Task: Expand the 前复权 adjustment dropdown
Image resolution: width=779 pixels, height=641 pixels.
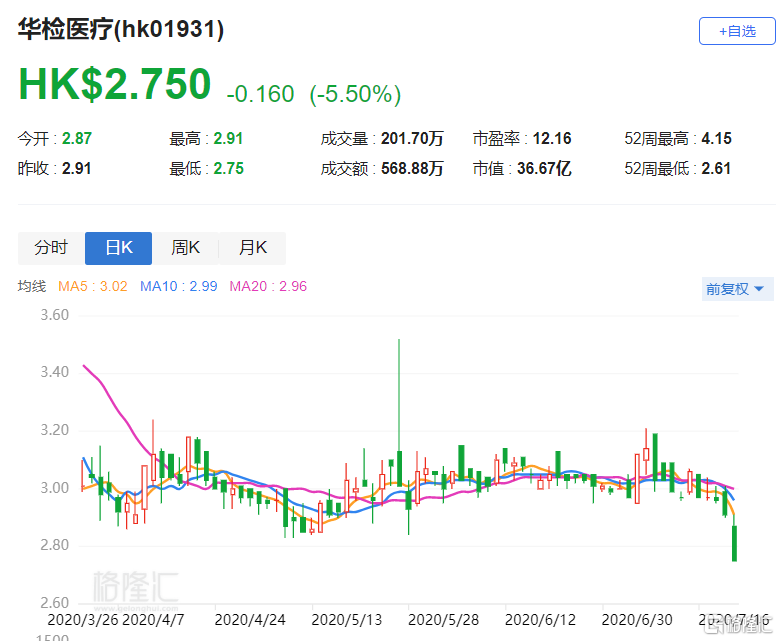Action: [x=735, y=289]
